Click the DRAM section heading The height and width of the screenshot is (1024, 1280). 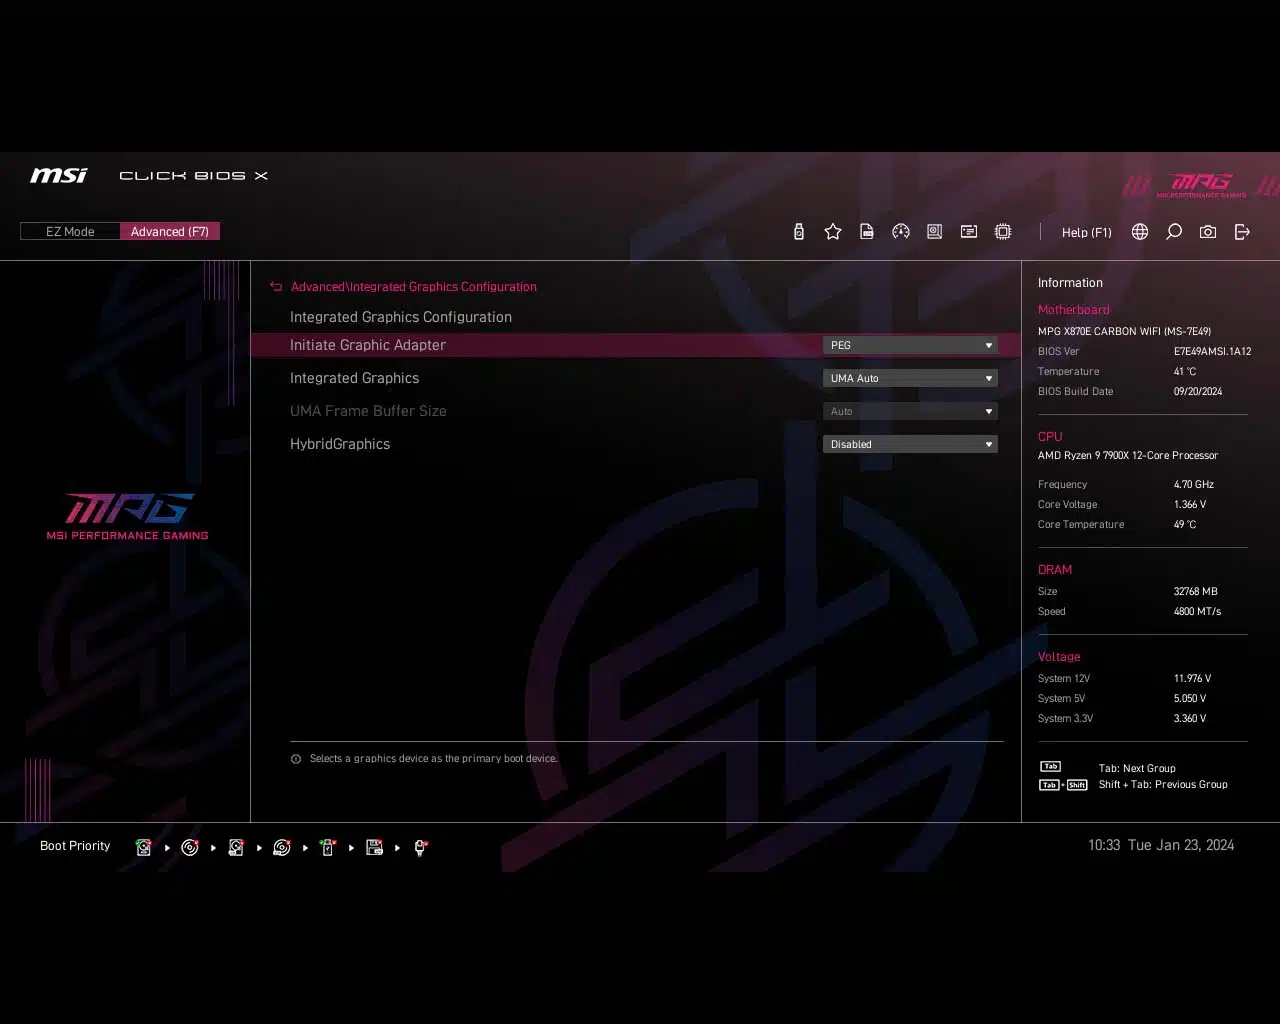pos(1055,570)
